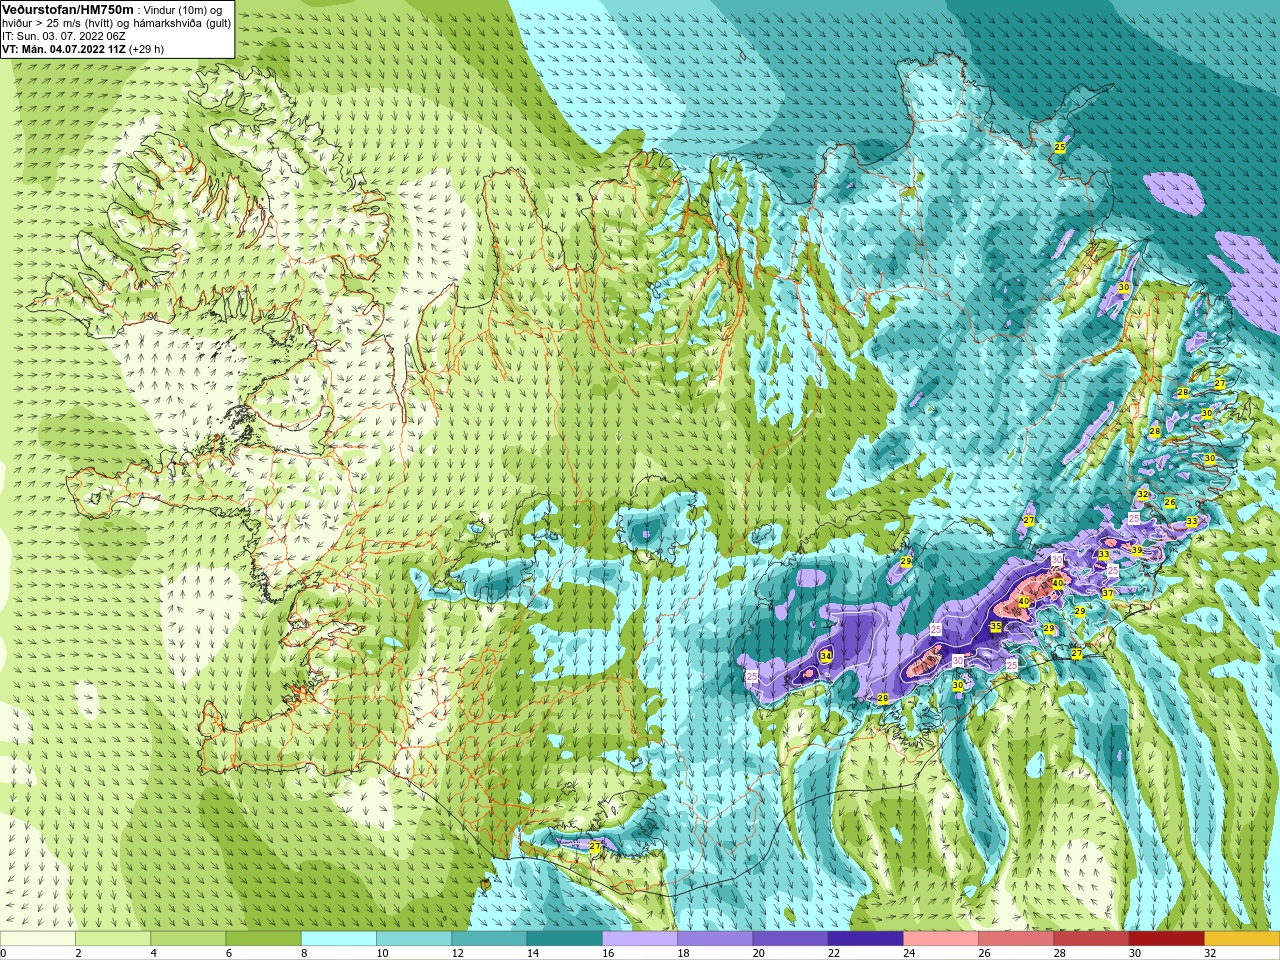
Task: Click the above-32 m/s orange-yellow legend swatch
Action: coord(1242,939)
